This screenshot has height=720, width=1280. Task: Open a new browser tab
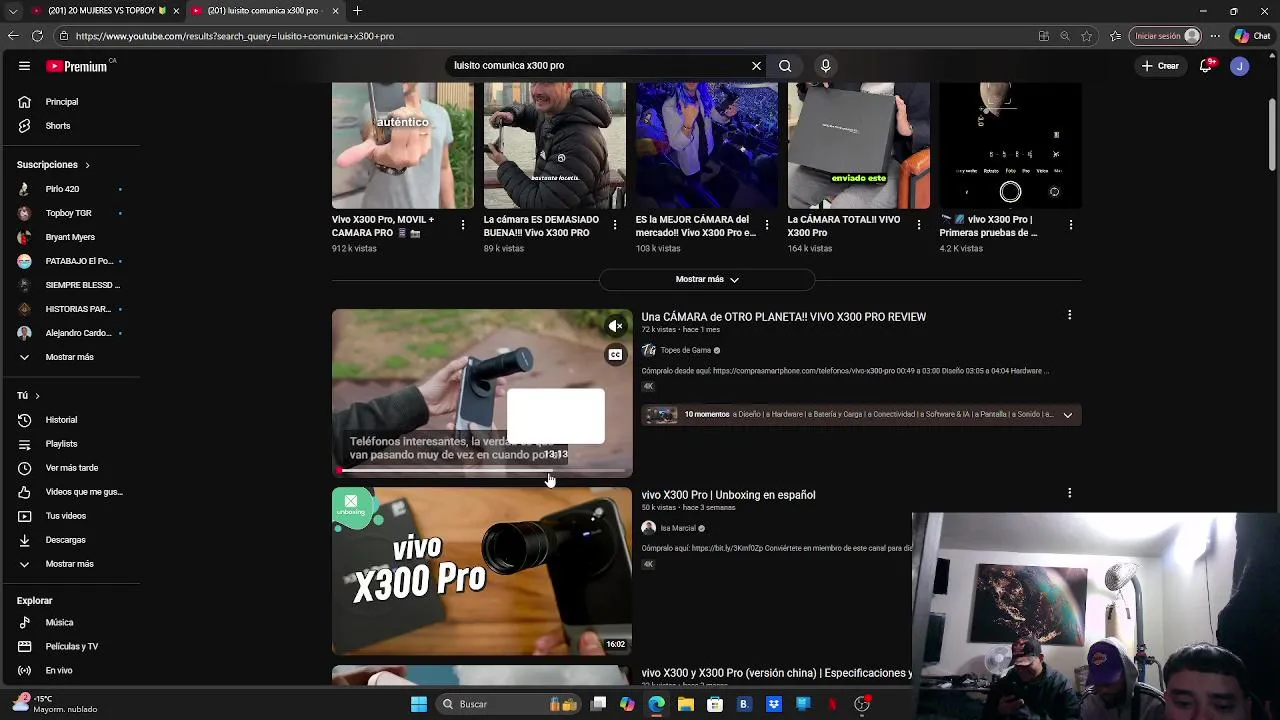pos(357,11)
